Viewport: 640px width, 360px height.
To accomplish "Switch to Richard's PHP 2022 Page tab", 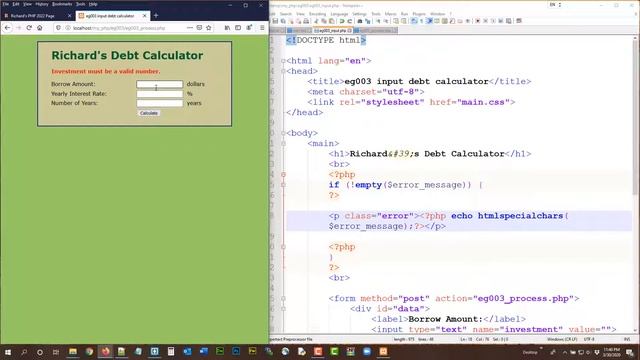I will (37, 16).
